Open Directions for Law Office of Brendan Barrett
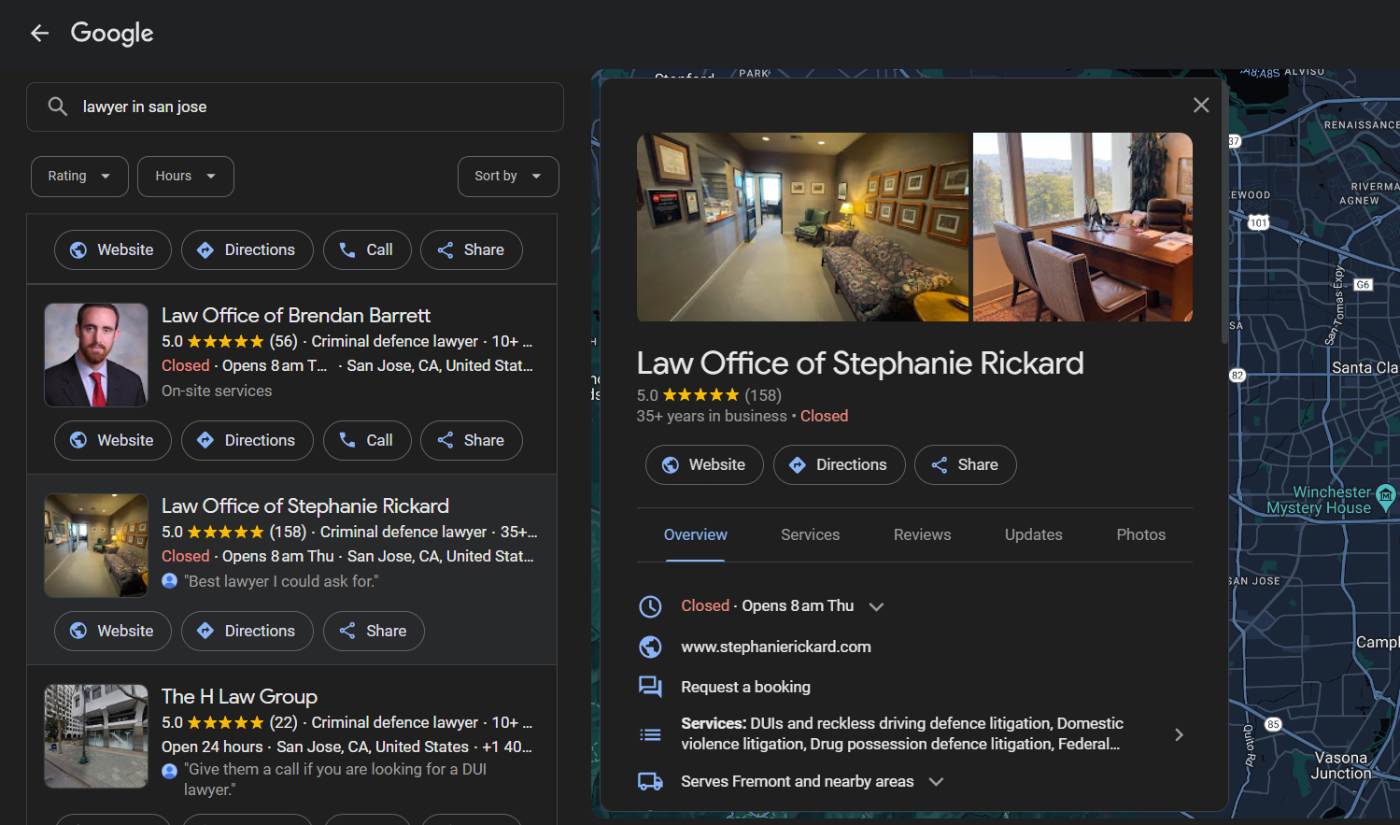This screenshot has width=1400, height=825. click(x=246, y=440)
